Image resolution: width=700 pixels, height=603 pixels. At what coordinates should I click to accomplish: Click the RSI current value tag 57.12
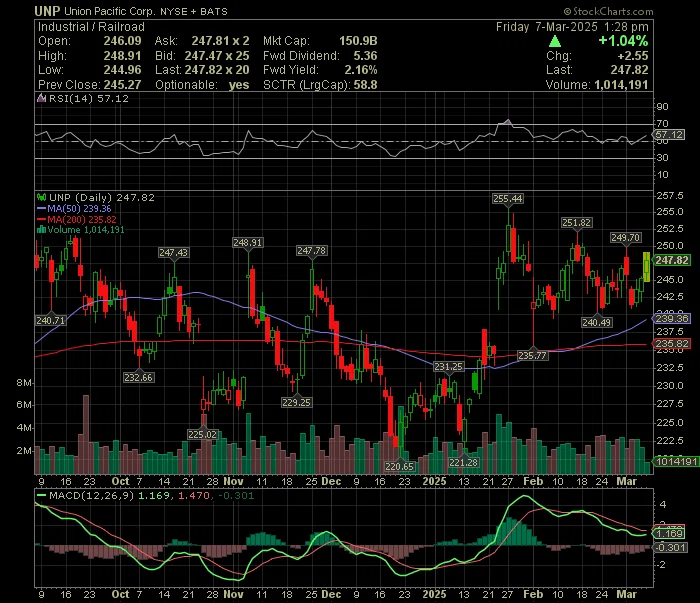click(x=669, y=134)
